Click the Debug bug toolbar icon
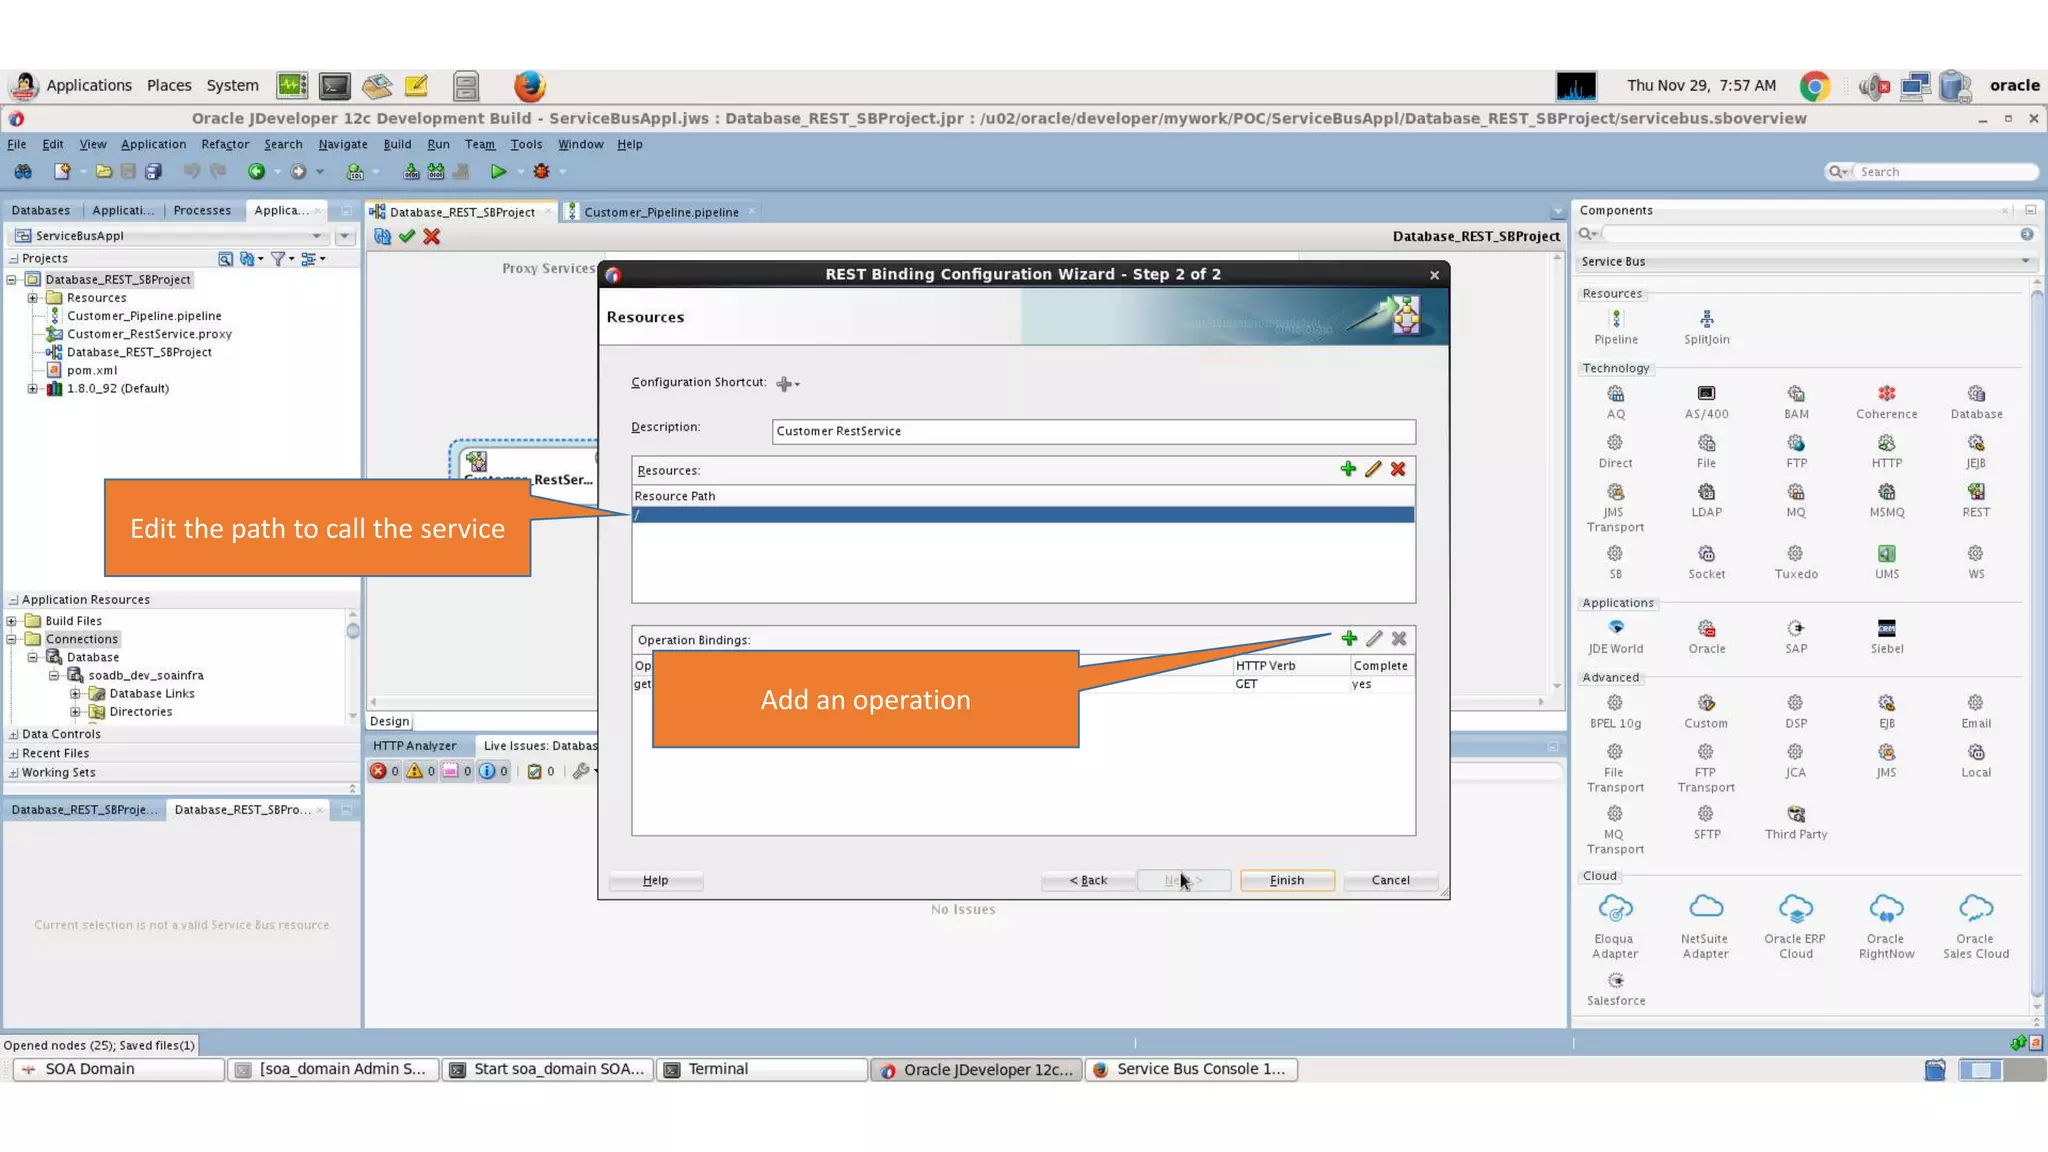Viewport: 2048px width, 1152px height. tap(541, 172)
